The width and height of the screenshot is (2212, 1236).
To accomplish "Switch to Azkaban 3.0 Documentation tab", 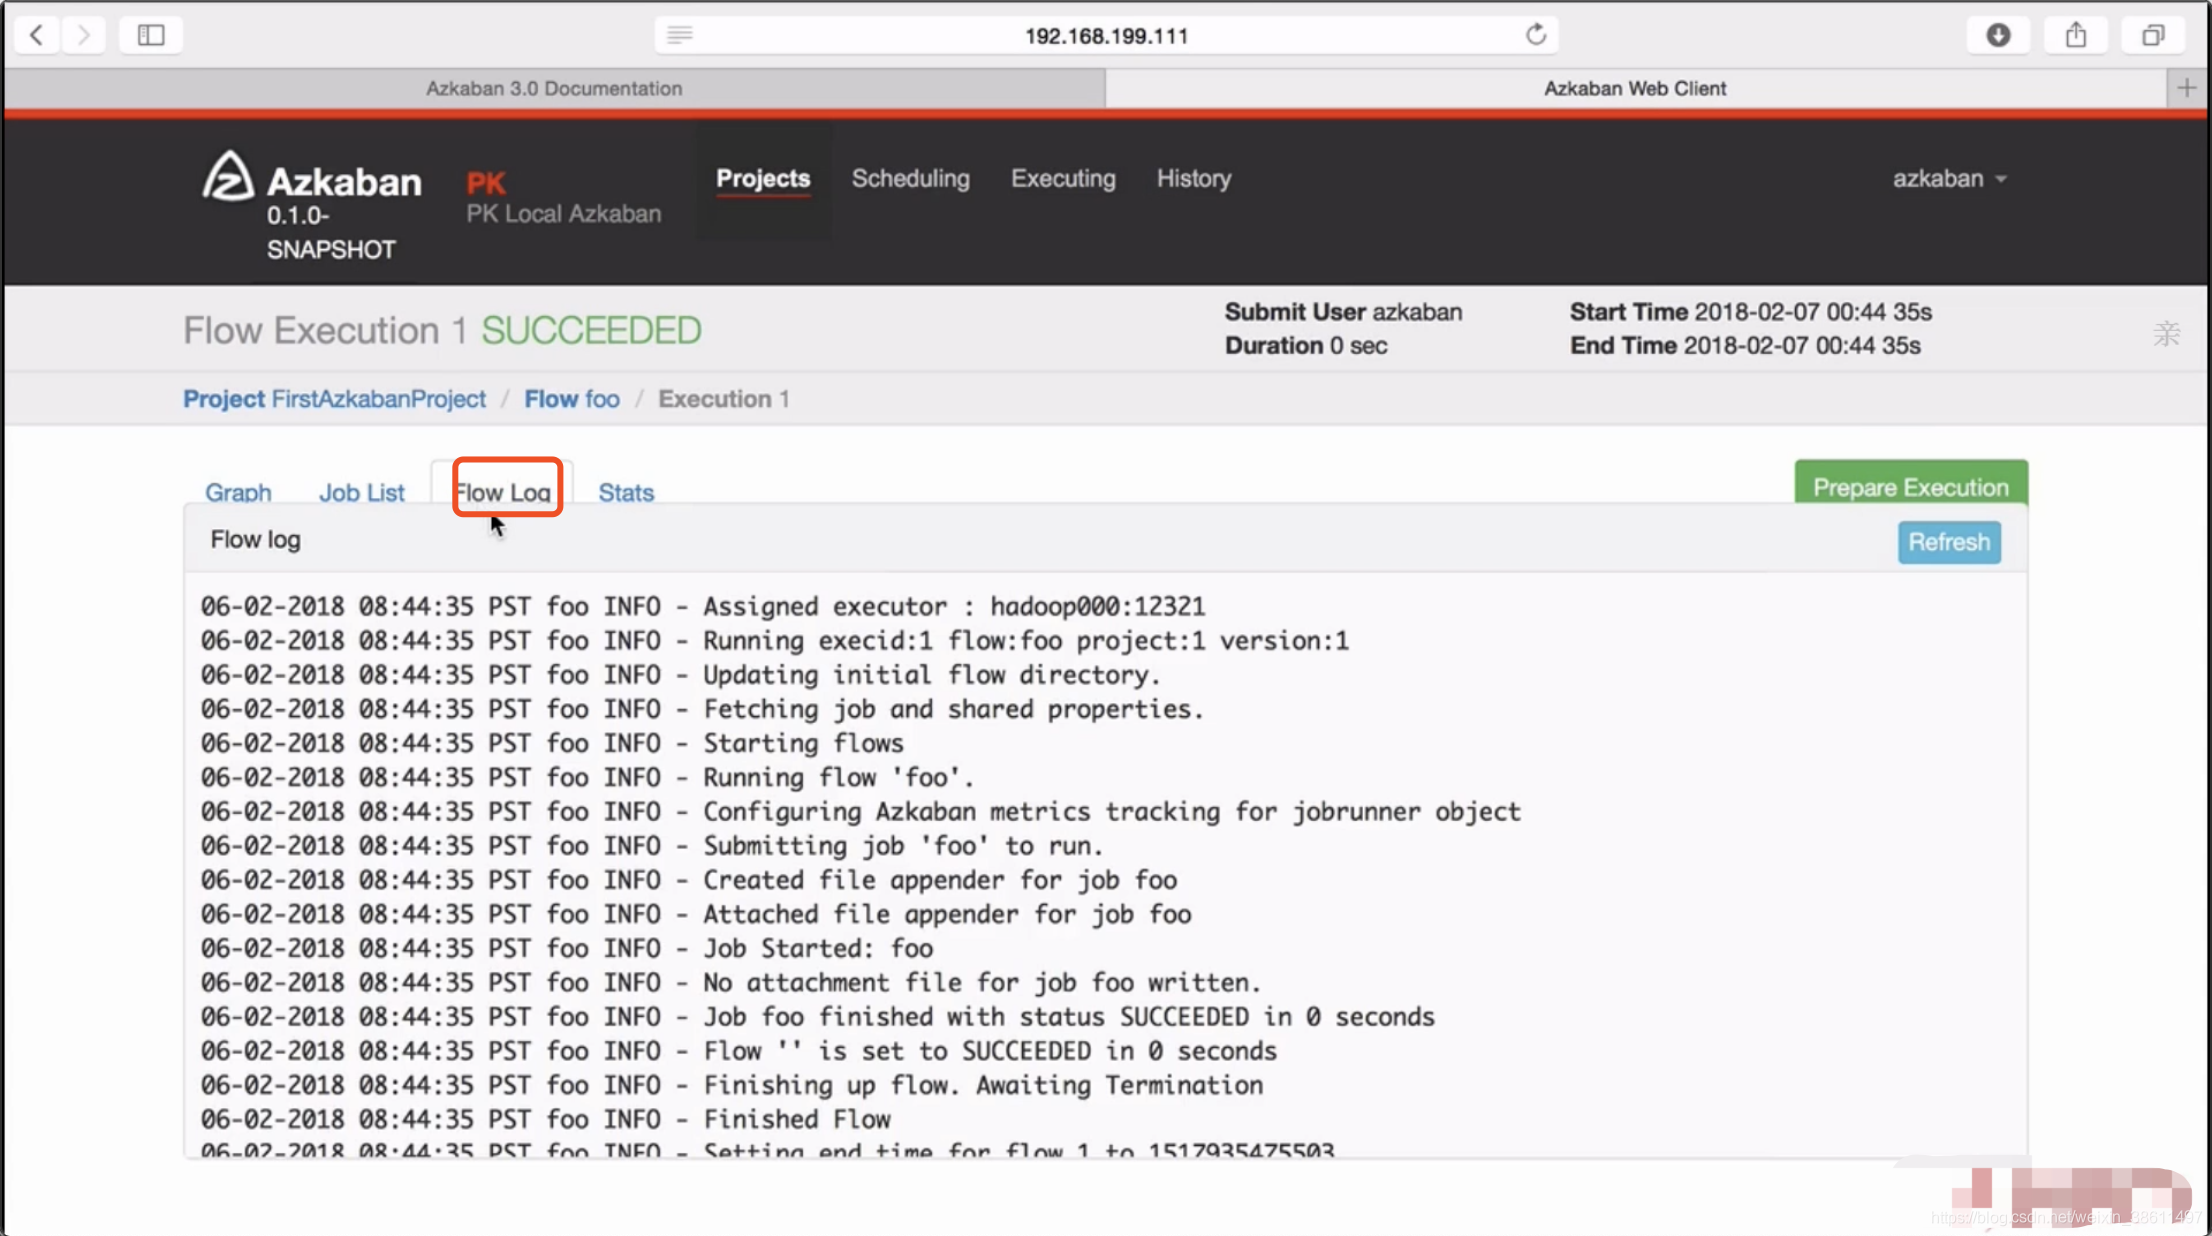I will point(554,88).
